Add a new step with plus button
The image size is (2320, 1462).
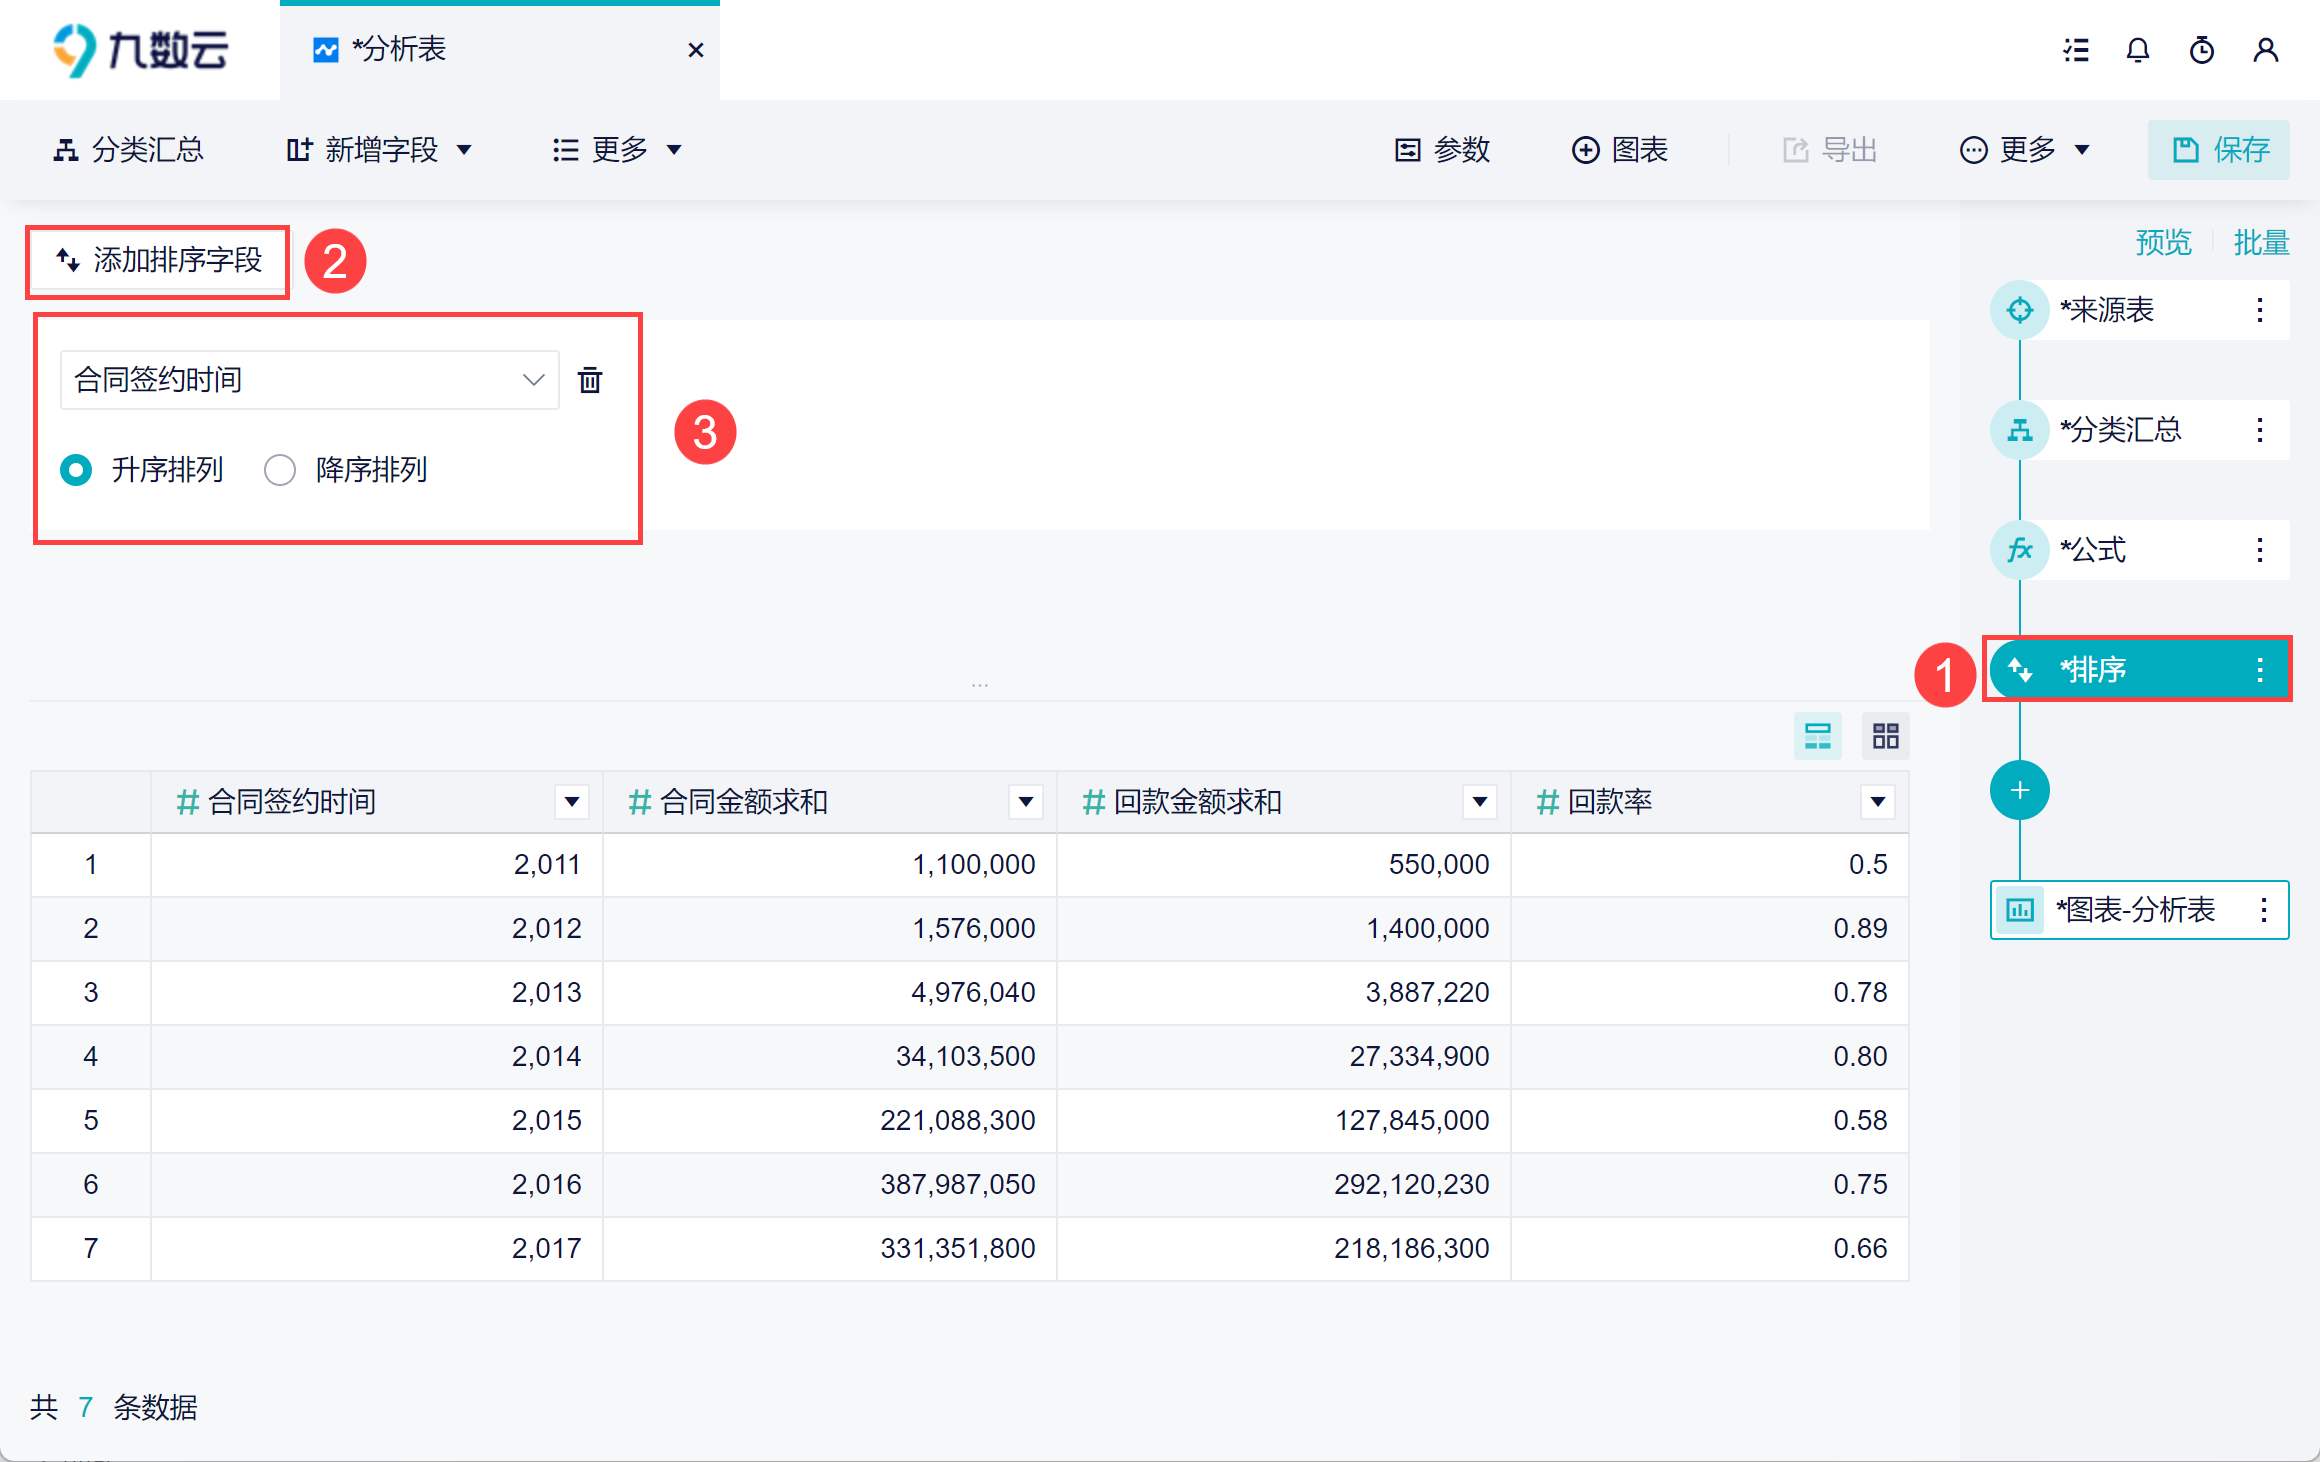coord(2019,791)
